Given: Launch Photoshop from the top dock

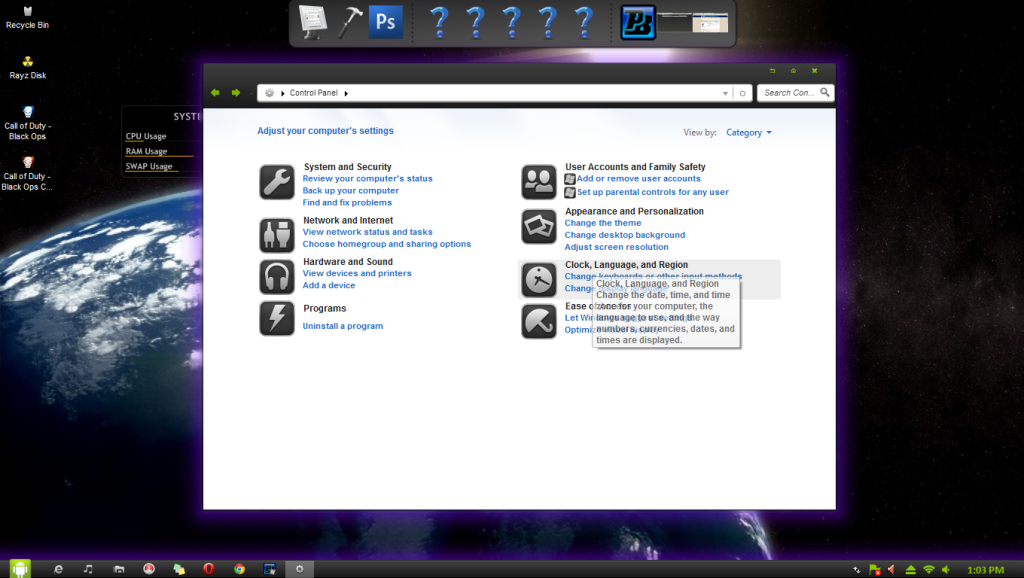Looking at the screenshot, I should (386, 22).
